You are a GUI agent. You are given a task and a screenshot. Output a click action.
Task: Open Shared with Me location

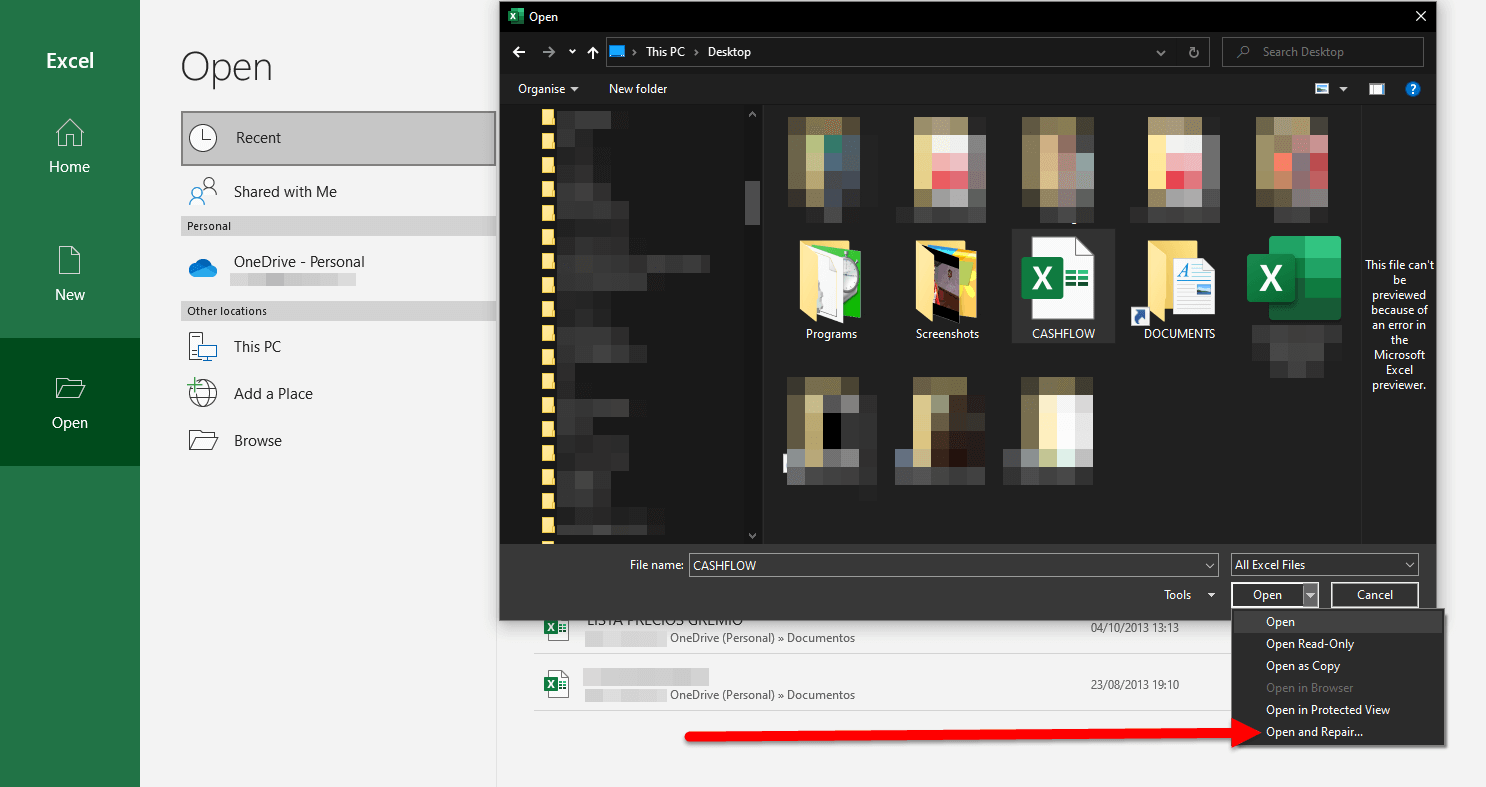338,191
